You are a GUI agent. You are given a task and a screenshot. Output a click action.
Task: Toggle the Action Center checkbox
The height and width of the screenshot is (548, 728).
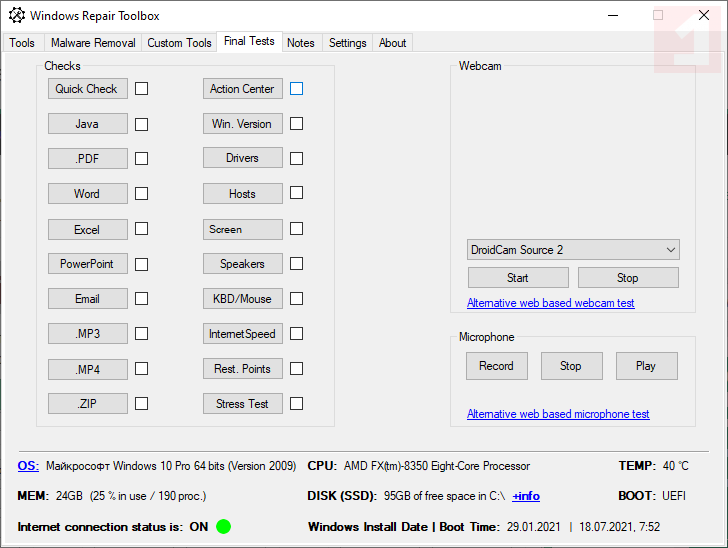(297, 89)
